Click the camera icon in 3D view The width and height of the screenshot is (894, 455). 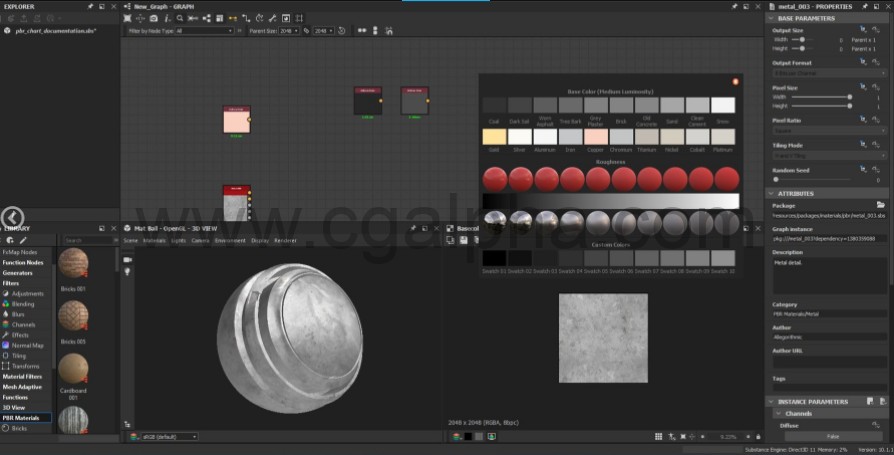pos(127,259)
